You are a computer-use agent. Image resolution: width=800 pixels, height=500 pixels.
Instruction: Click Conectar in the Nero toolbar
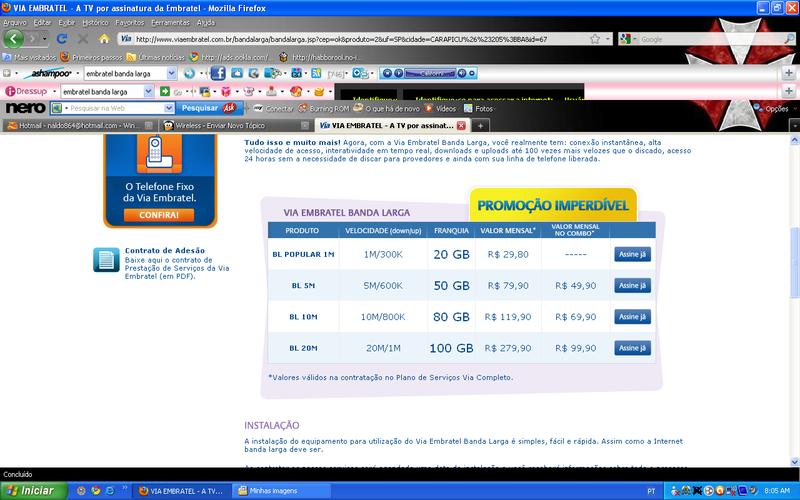pos(273,108)
